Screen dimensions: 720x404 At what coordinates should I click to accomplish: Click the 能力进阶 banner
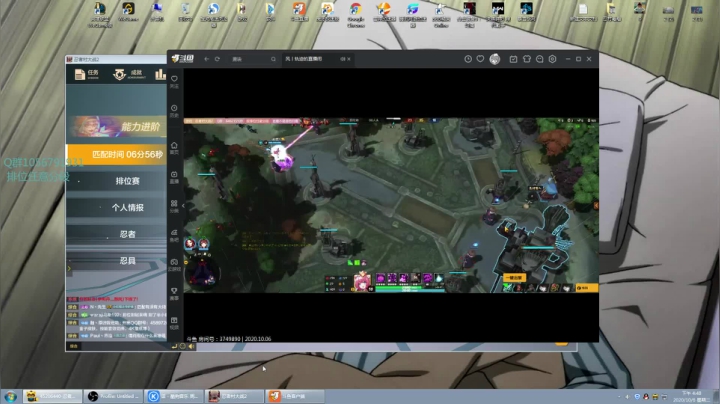(117, 127)
